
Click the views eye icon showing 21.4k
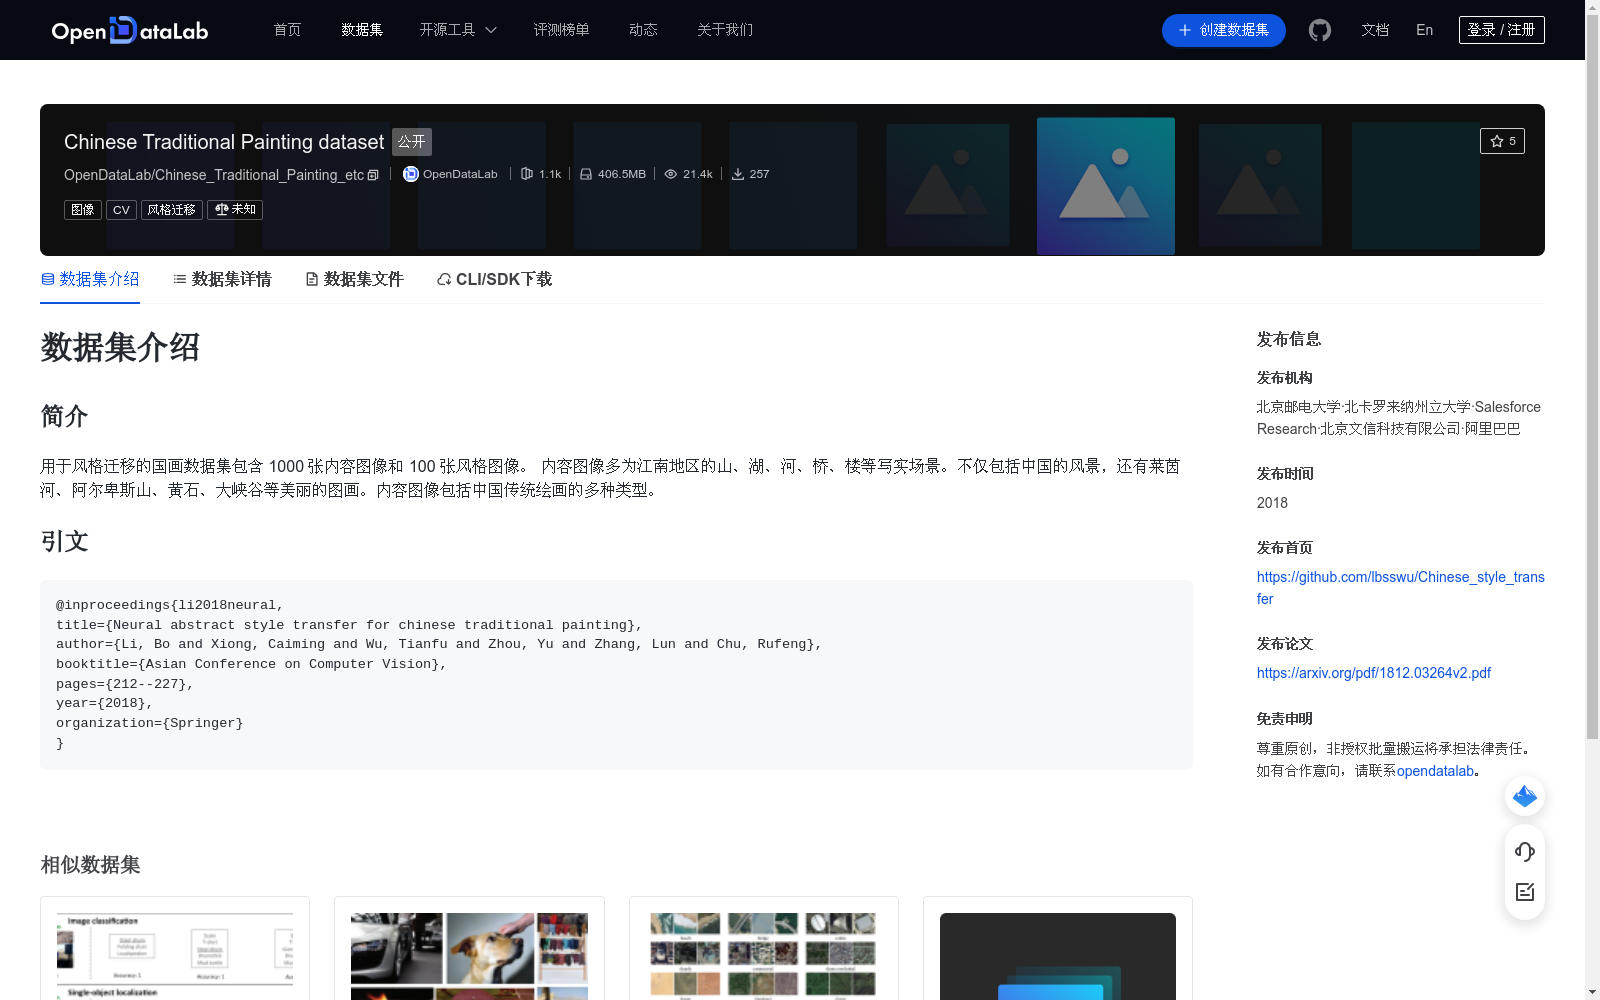click(671, 174)
